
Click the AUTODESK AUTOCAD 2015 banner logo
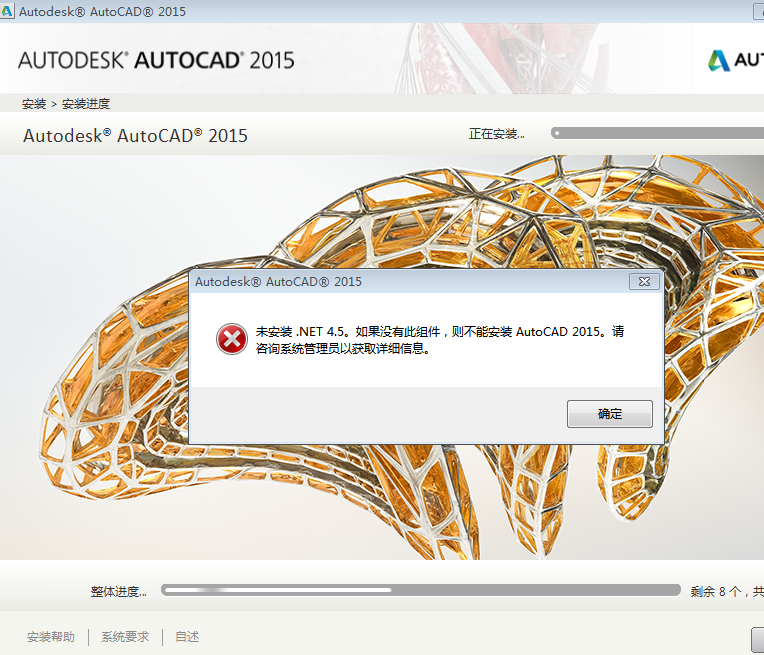coord(156,60)
